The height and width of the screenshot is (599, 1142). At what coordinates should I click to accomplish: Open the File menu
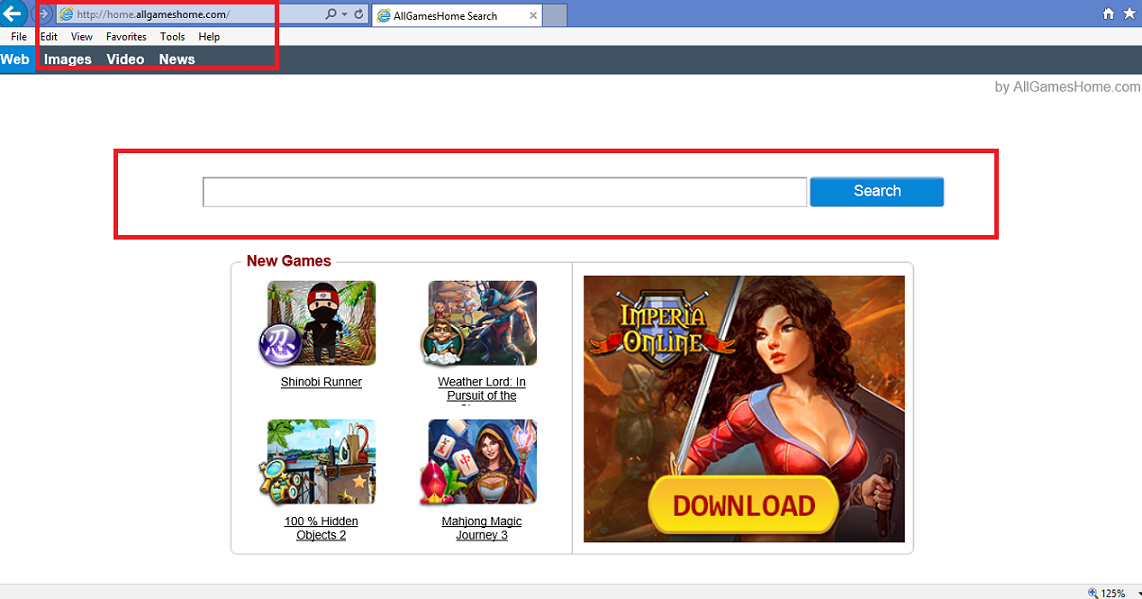(19, 36)
